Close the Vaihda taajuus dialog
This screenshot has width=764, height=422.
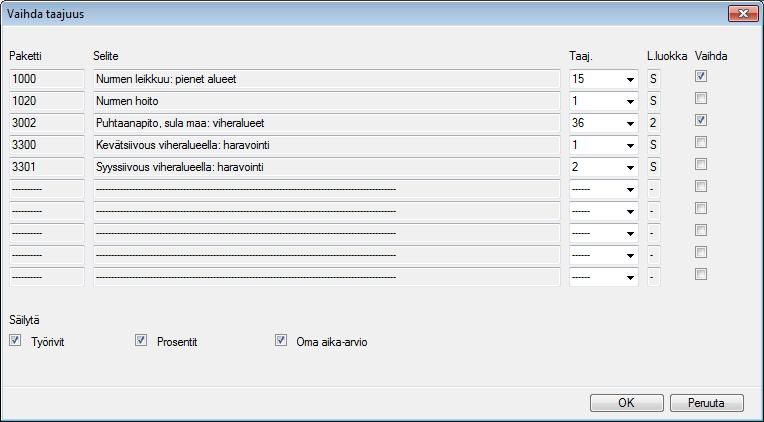[743, 14]
